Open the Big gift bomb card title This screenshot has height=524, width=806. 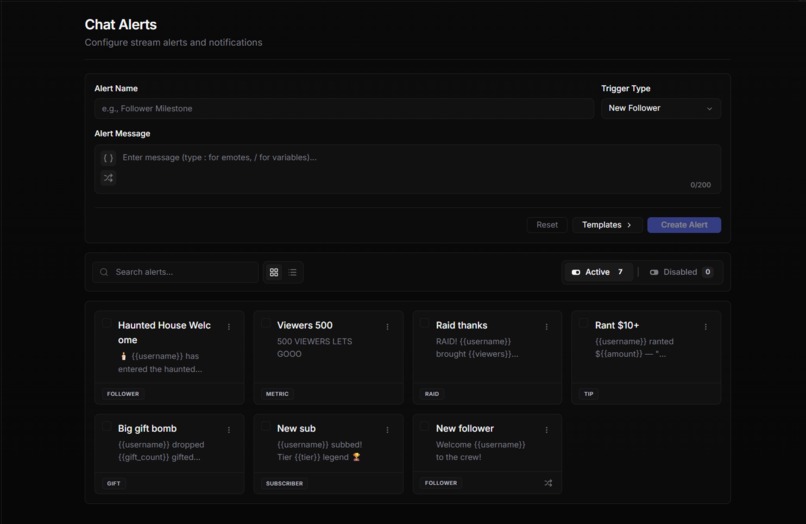tap(147, 428)
